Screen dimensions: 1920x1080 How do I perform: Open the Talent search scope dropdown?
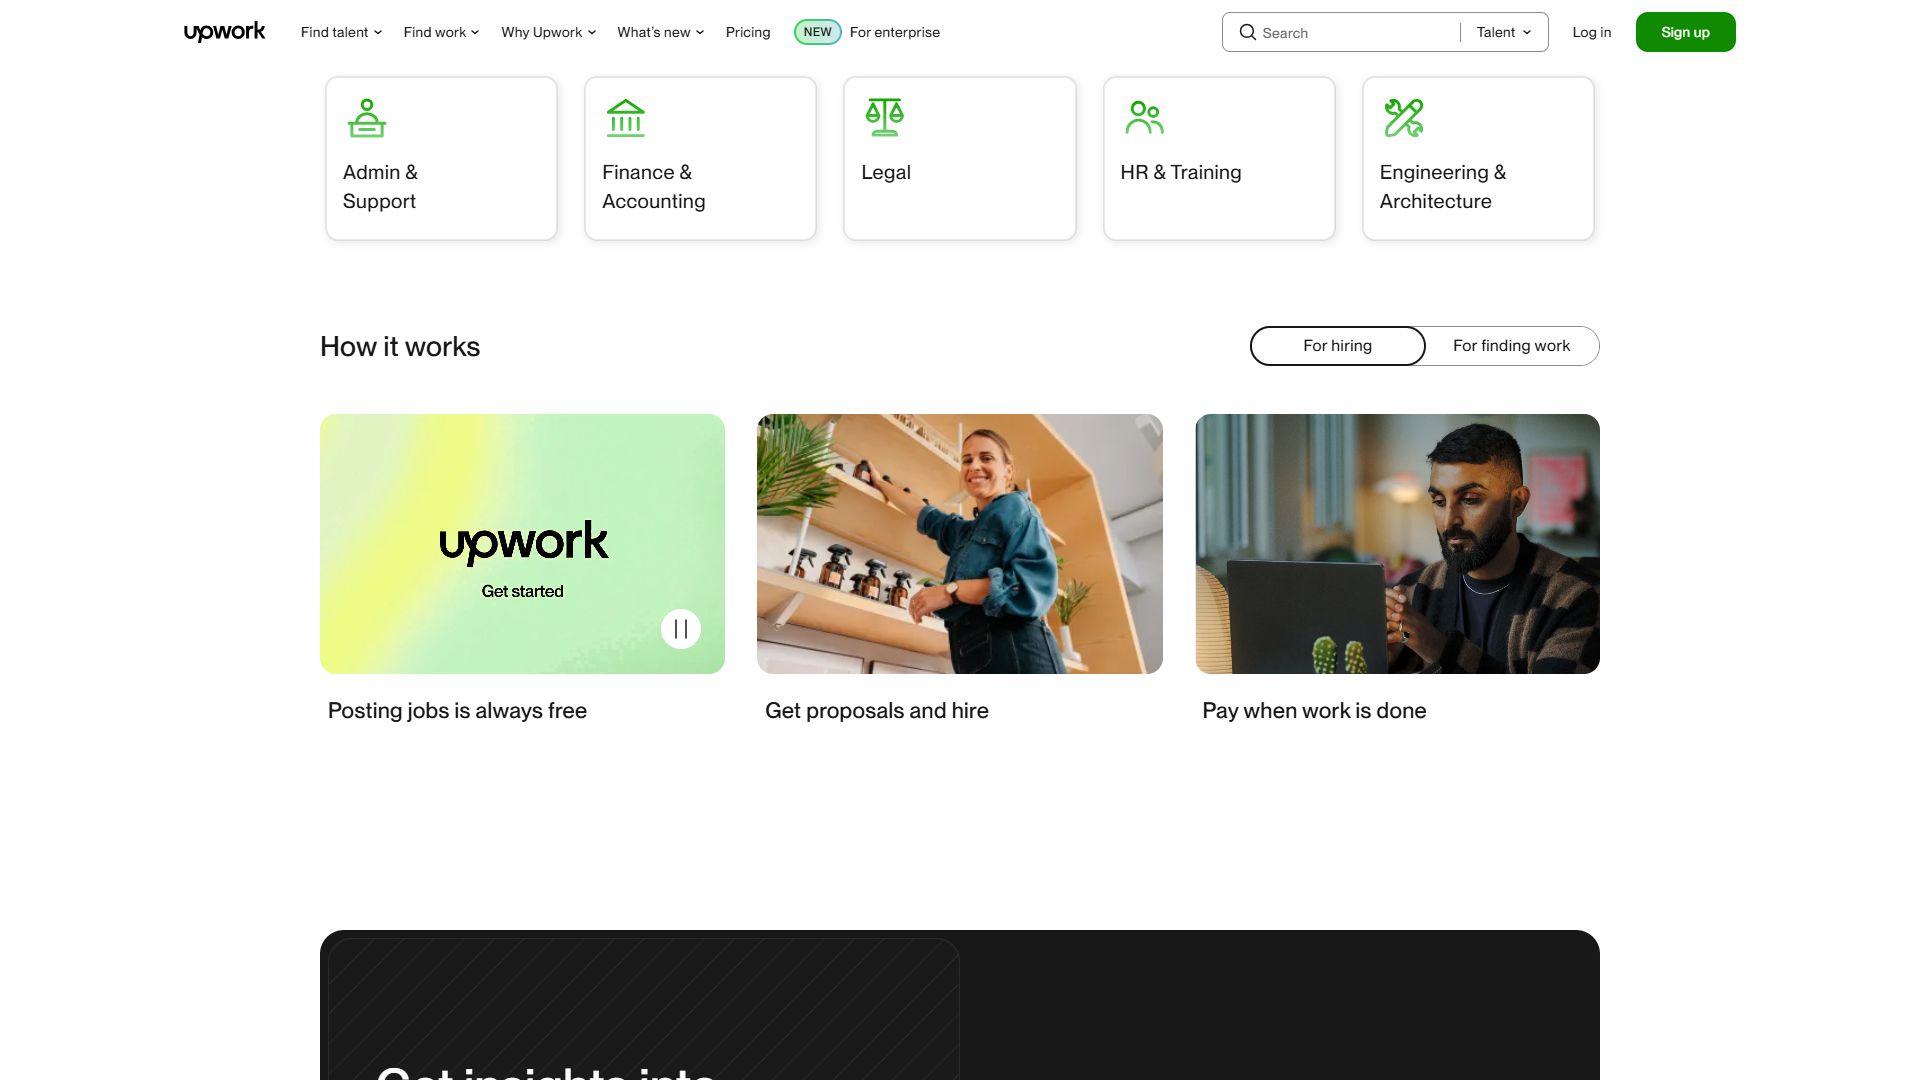click(x=1503, y=32)
